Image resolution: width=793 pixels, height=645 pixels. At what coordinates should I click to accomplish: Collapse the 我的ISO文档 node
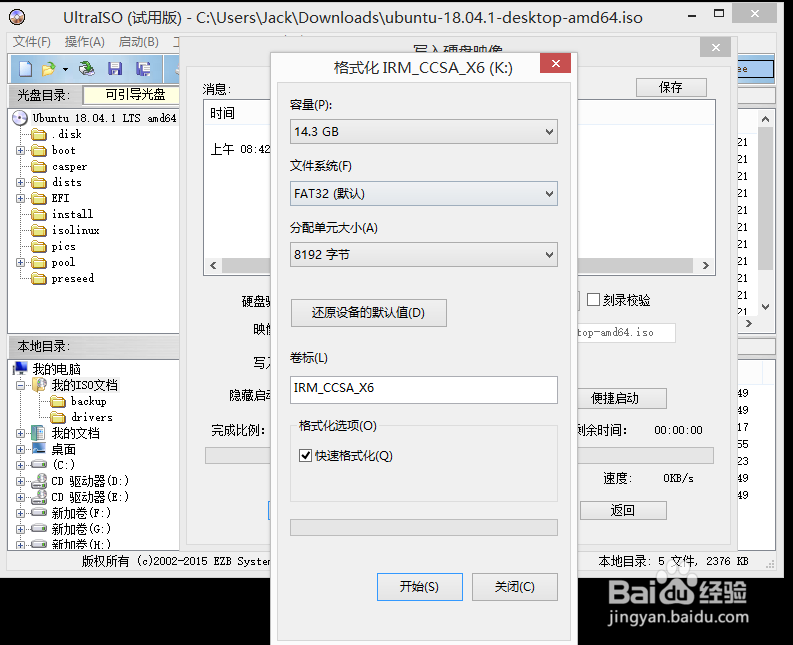[x=20, y=385]
